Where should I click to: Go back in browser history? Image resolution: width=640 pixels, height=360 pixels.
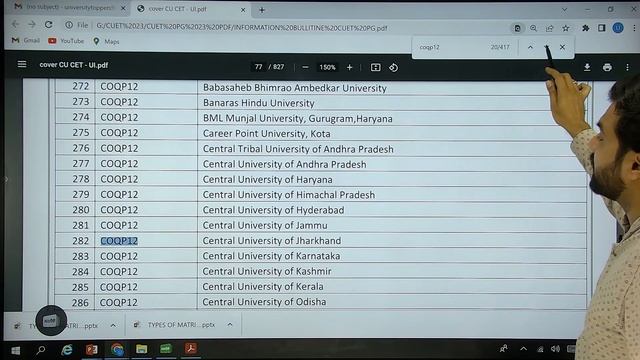15,25
